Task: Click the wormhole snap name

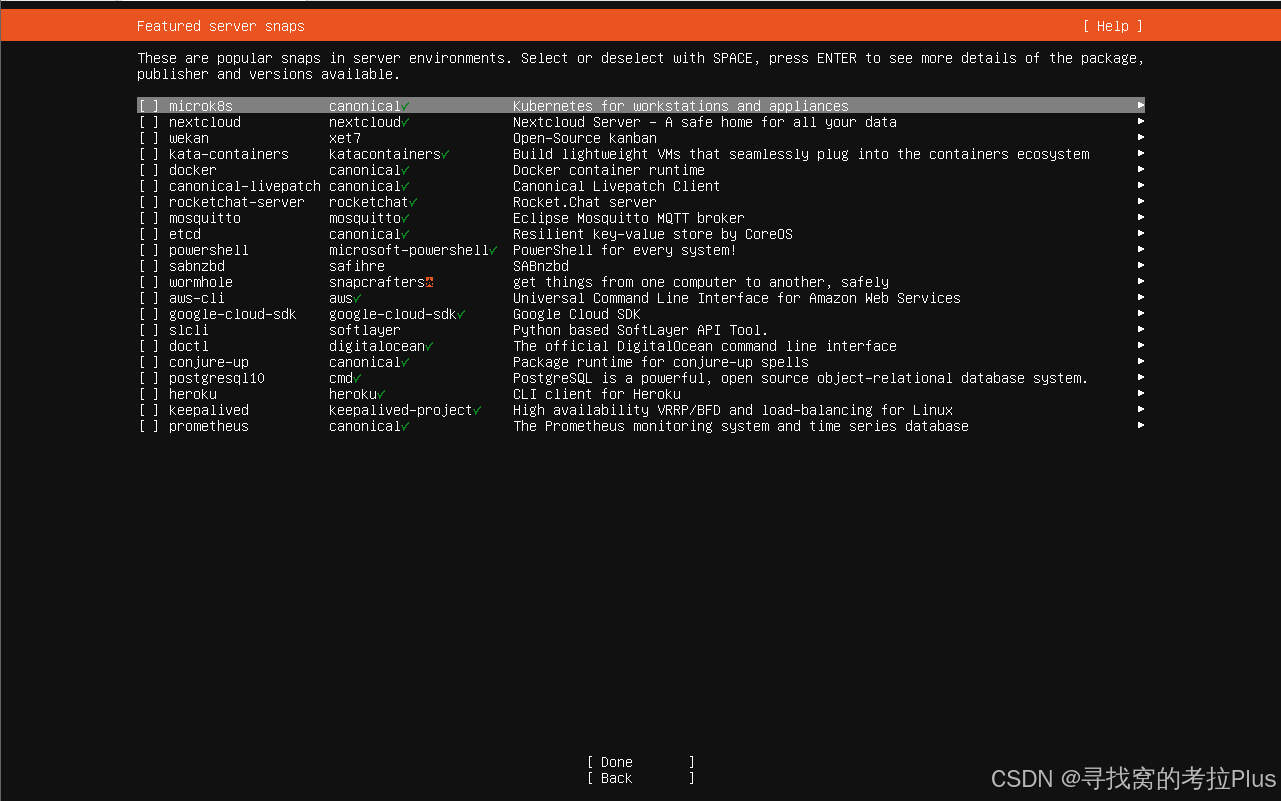Action: pyautogui.click(x=201, y=282)
